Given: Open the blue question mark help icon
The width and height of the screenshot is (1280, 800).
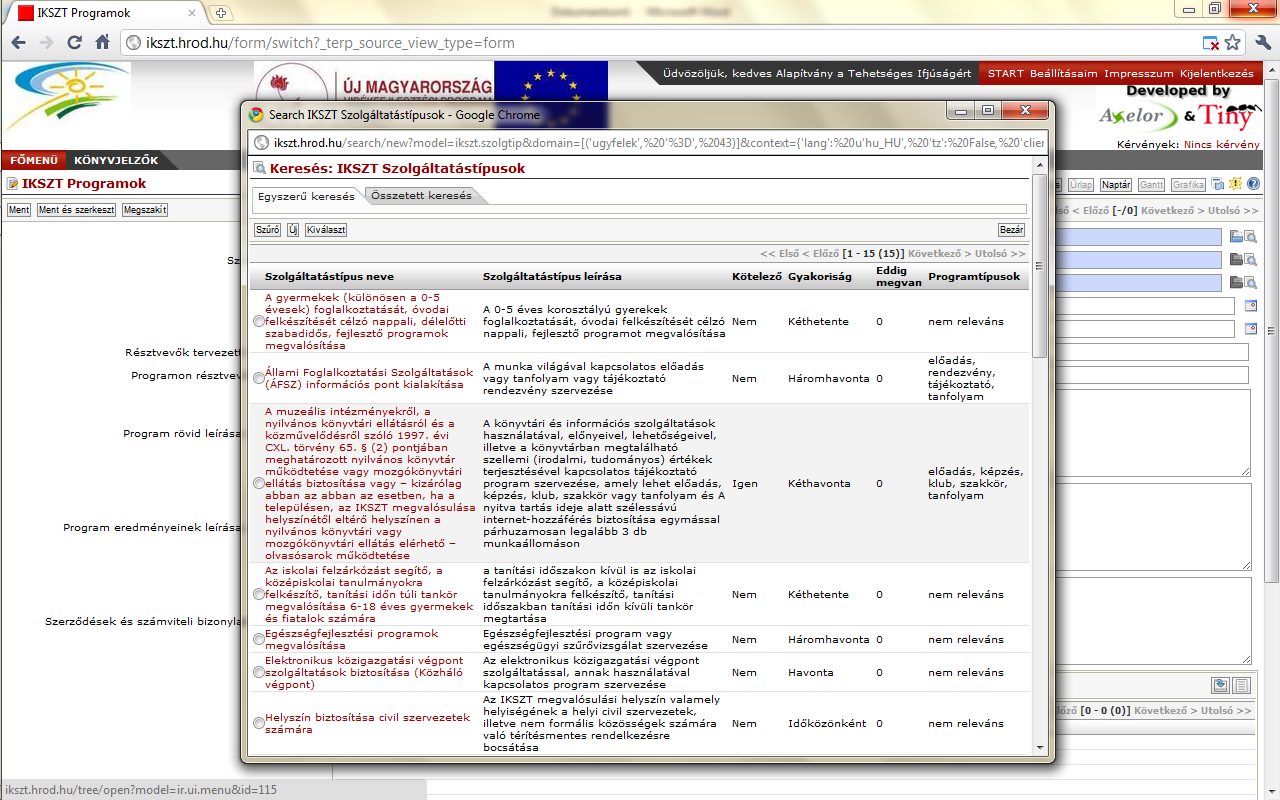Looking at the screenshot, I should (1253, 184).
